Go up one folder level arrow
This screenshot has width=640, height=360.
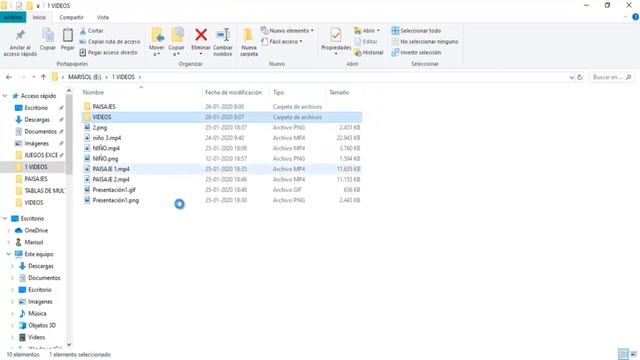tap(43, 77)
